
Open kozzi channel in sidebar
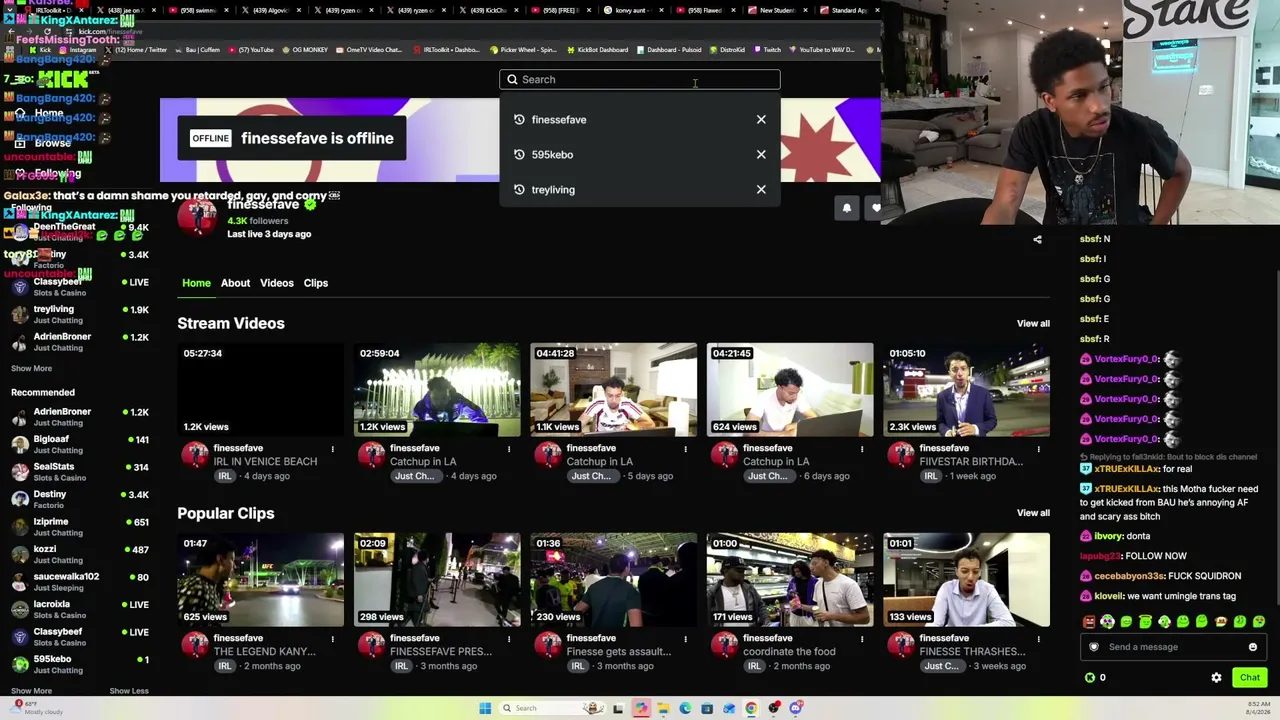click(x=80, y=554)
